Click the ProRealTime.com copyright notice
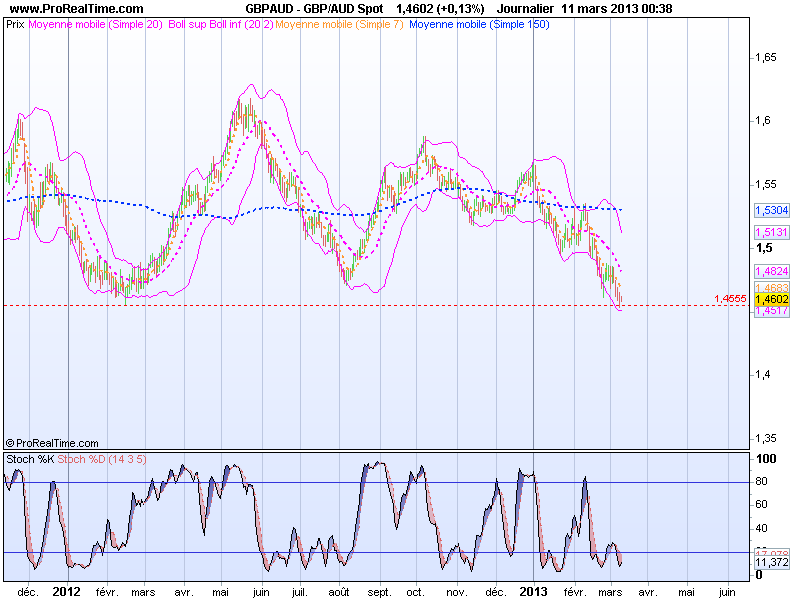The height and width of the screenshot is (600, 800). [52, 443]
